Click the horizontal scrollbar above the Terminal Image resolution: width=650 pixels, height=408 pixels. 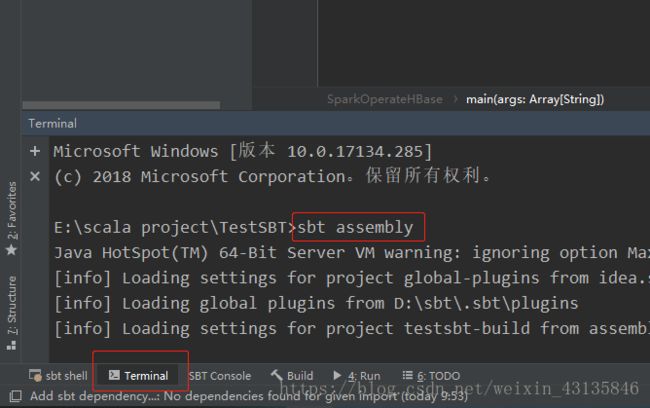121,105
